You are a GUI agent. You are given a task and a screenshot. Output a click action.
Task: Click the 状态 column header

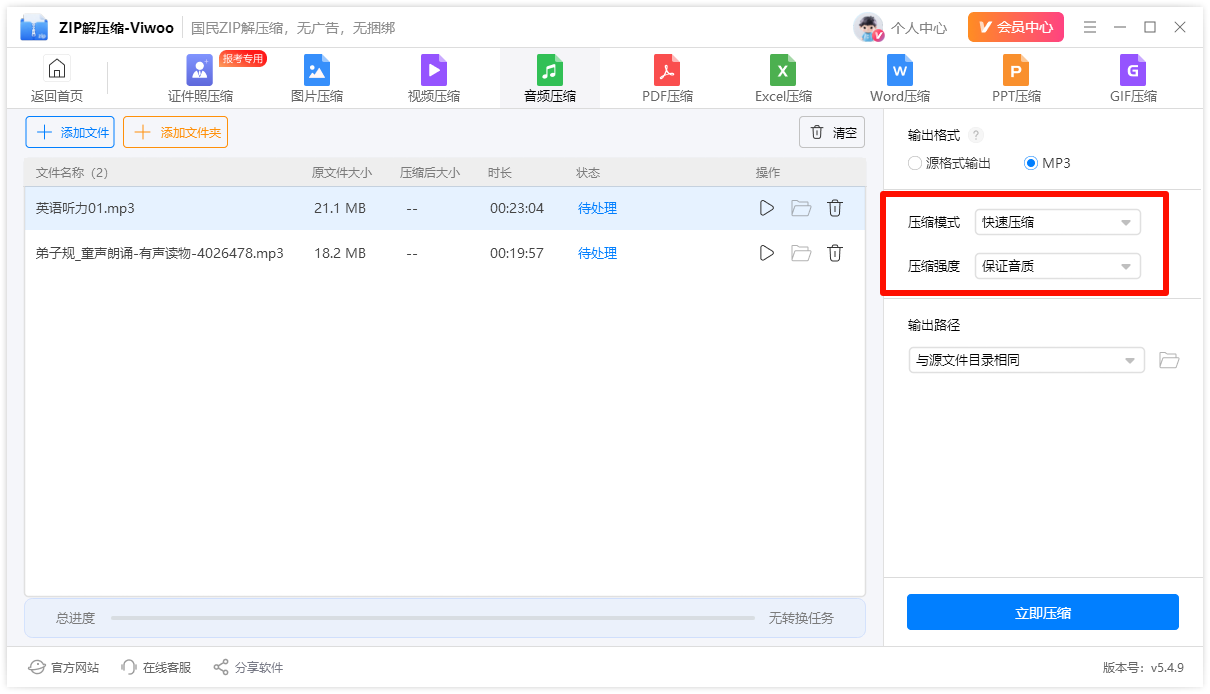[x=588, y=173]
